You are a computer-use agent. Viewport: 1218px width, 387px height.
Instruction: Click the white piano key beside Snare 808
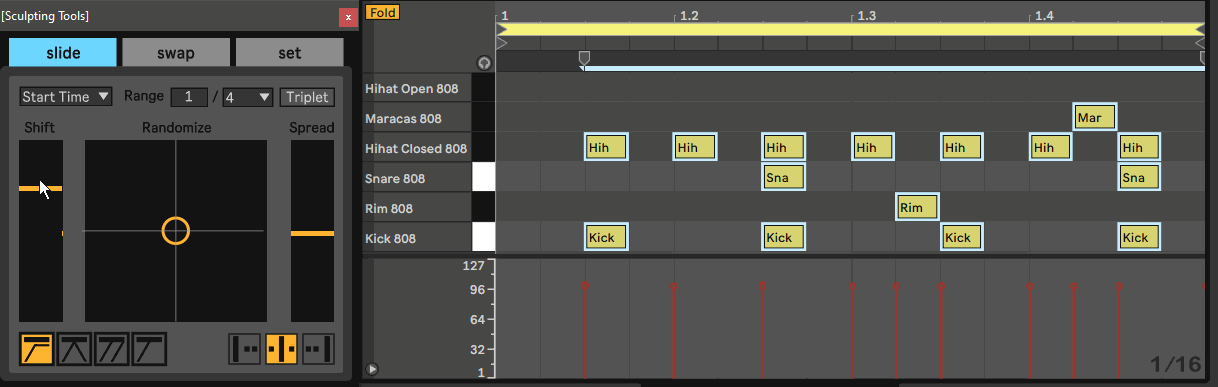coord(483,178)
